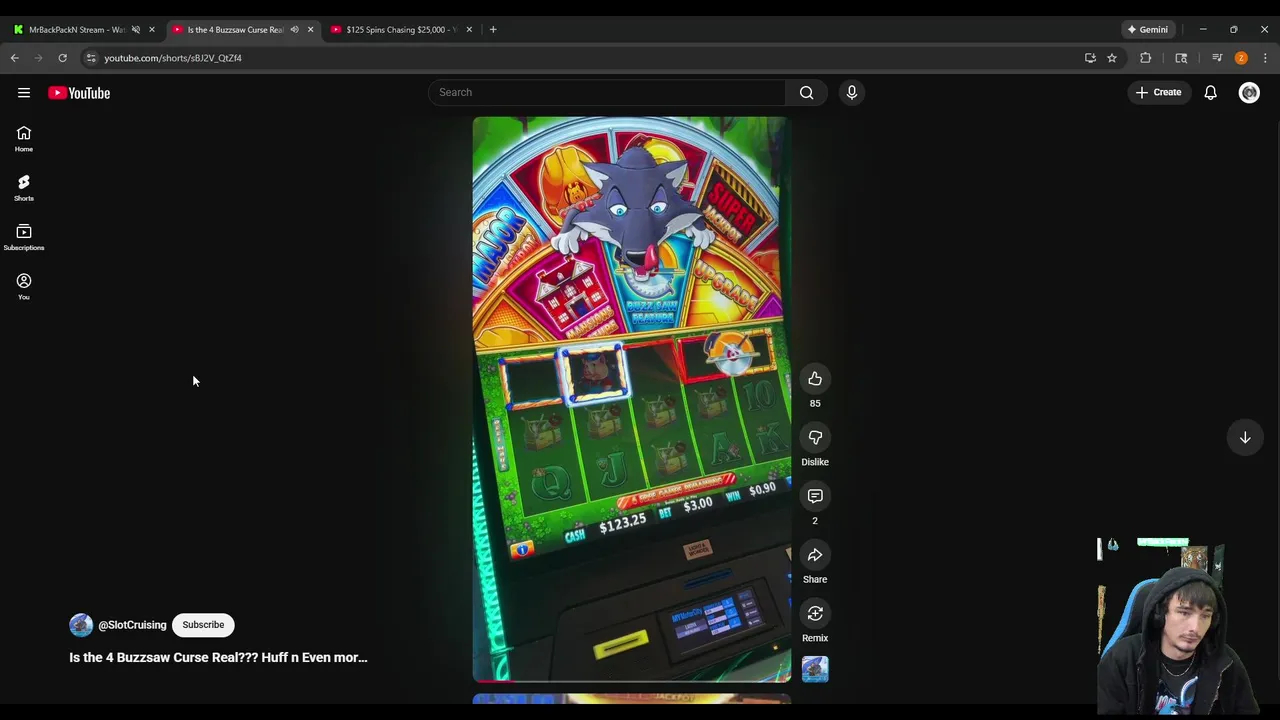This screenshot has height=720, width=1280.
Task: Close the MrBackPackN Stream tab
Action: (x=152, y=30)
